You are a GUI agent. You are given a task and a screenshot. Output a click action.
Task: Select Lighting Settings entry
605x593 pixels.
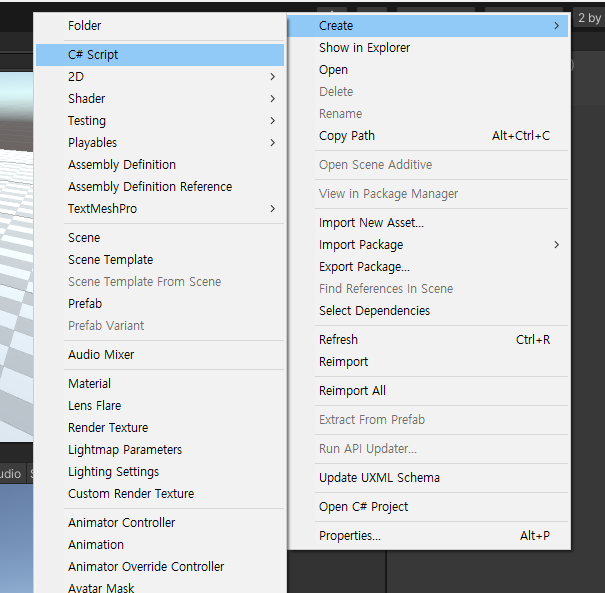coord(160,471)
